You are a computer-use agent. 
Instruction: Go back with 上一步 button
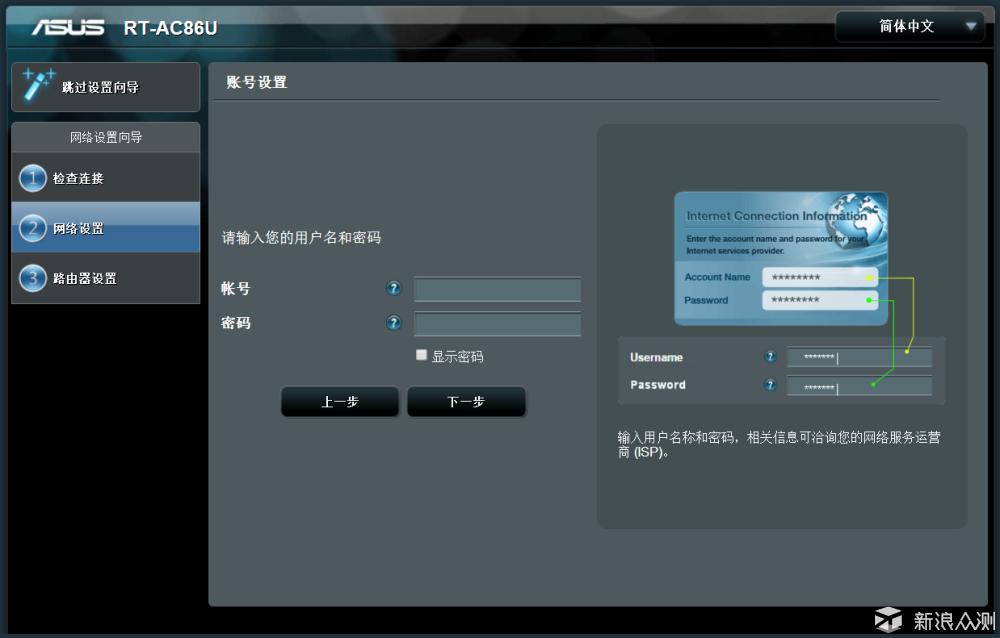[340, 401]
